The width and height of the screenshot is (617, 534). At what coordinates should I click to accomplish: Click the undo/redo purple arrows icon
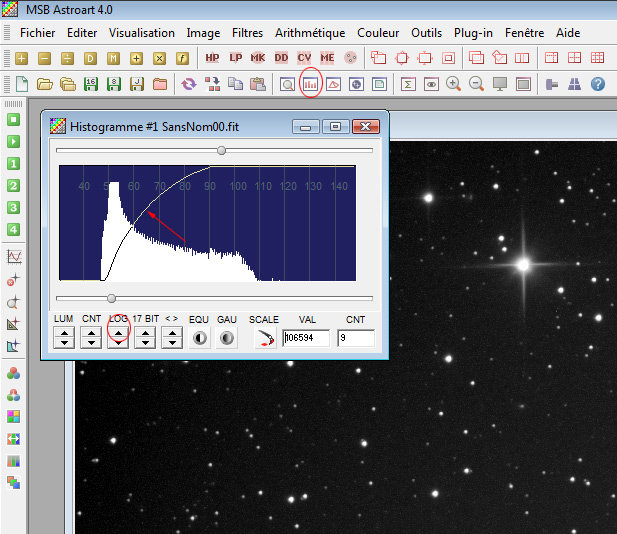pos(189,84)
